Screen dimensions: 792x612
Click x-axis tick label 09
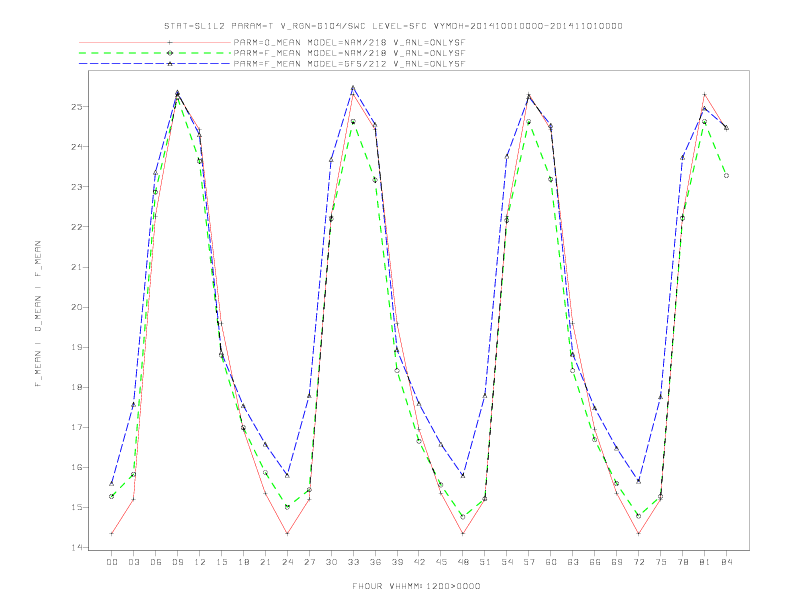(x=177, y=562)
